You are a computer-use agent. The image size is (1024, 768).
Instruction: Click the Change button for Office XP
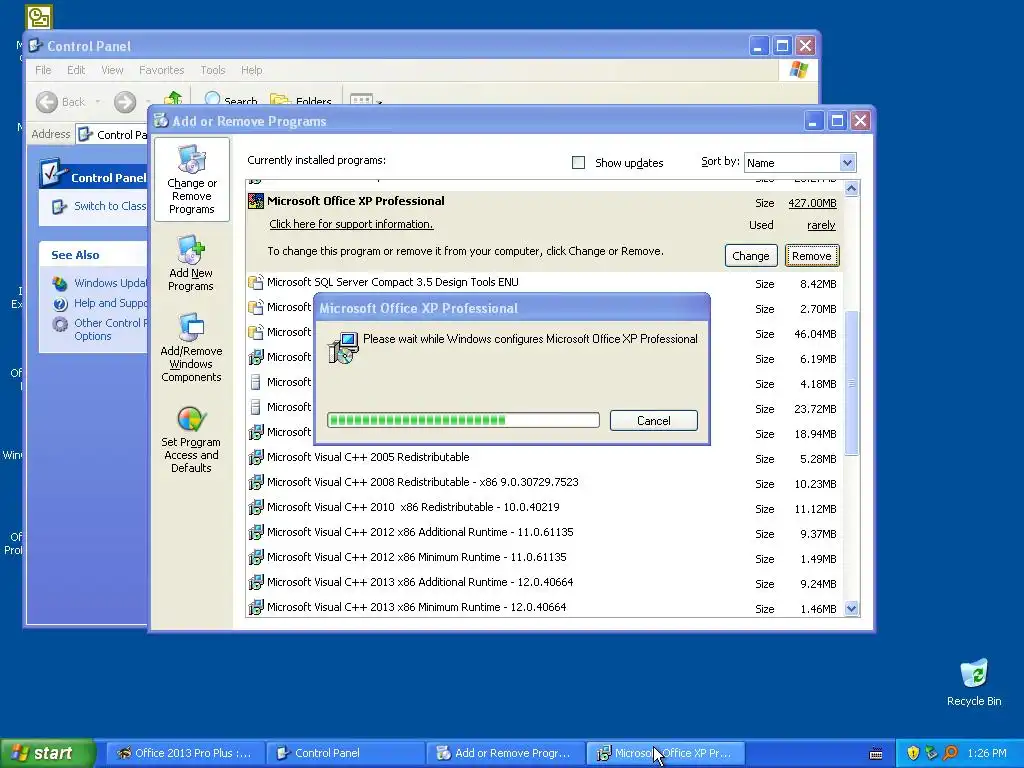coord(750,256)
